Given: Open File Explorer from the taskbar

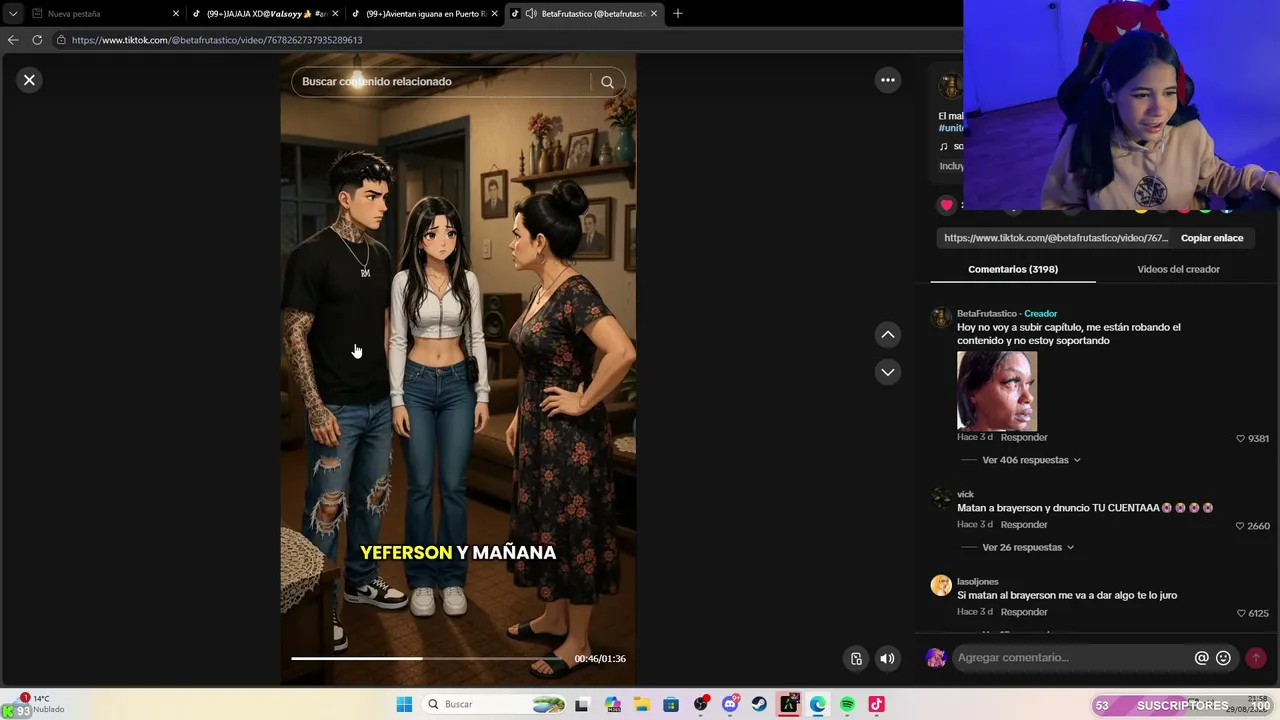Looking at the screenshot, I should click(641, 704).
